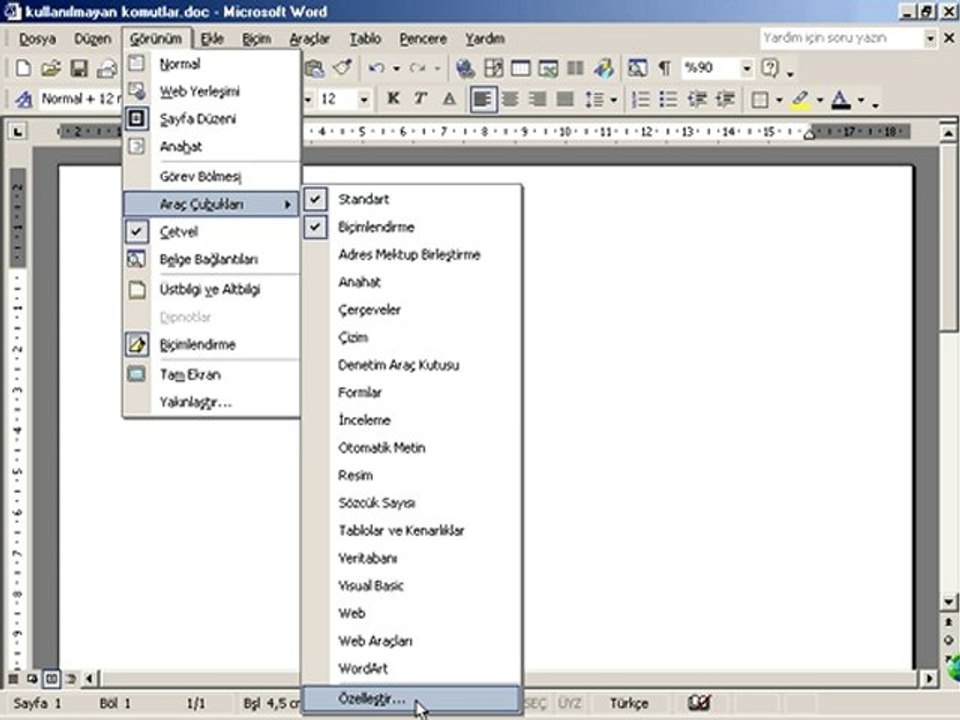Open the Düzen menu
960x720 pixels.
click(x=92, y=39)
